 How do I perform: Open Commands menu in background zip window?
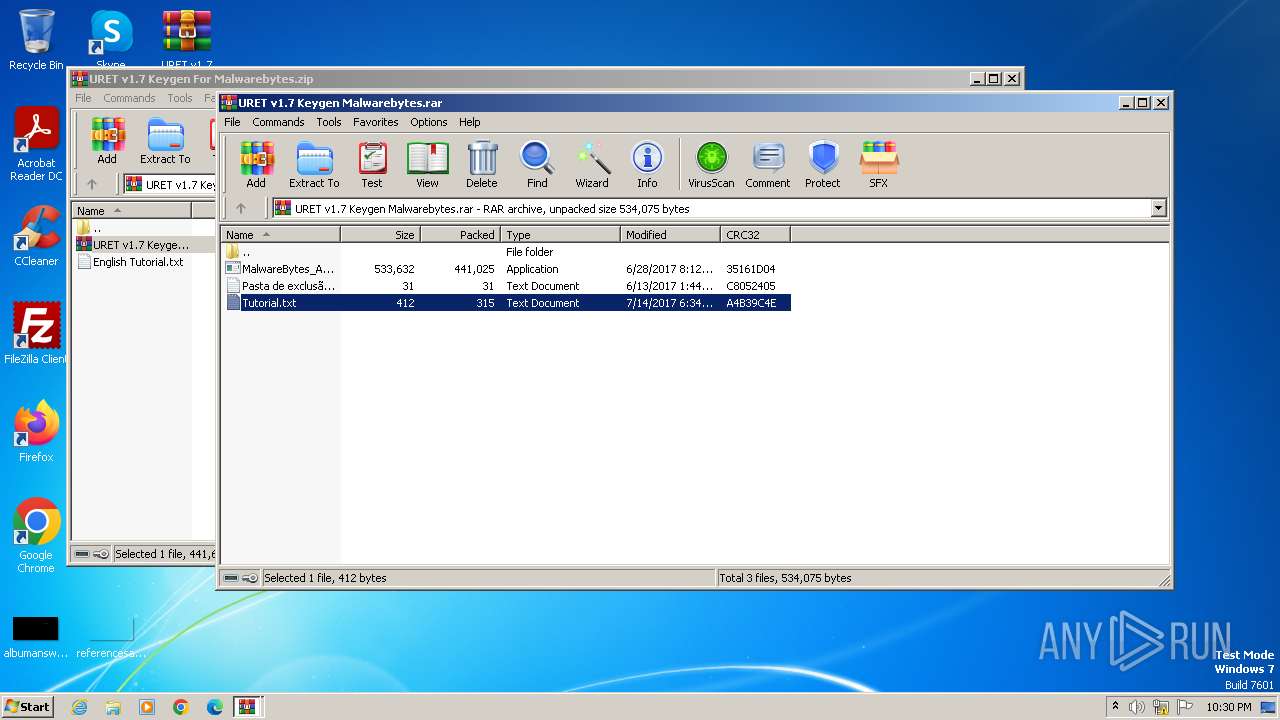(x=129, y=98)
